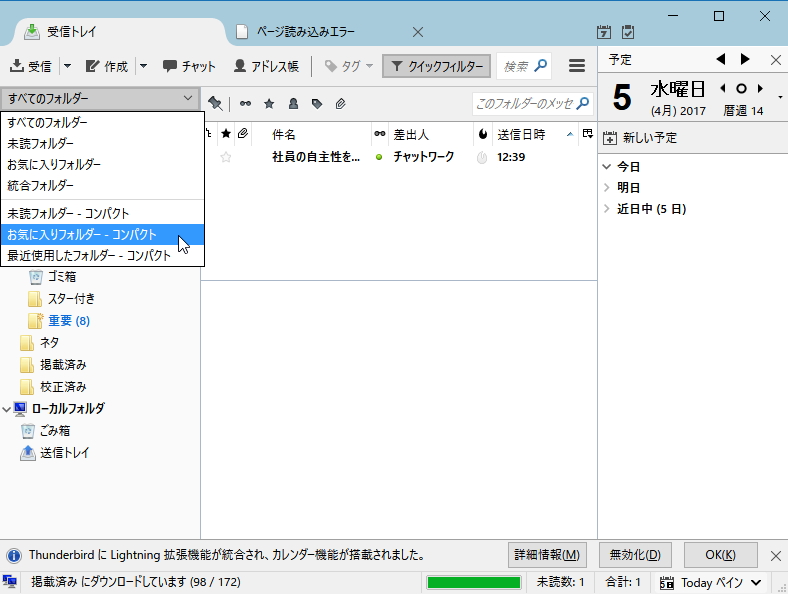Go to next day in 予定 pane

coord(745,59)
